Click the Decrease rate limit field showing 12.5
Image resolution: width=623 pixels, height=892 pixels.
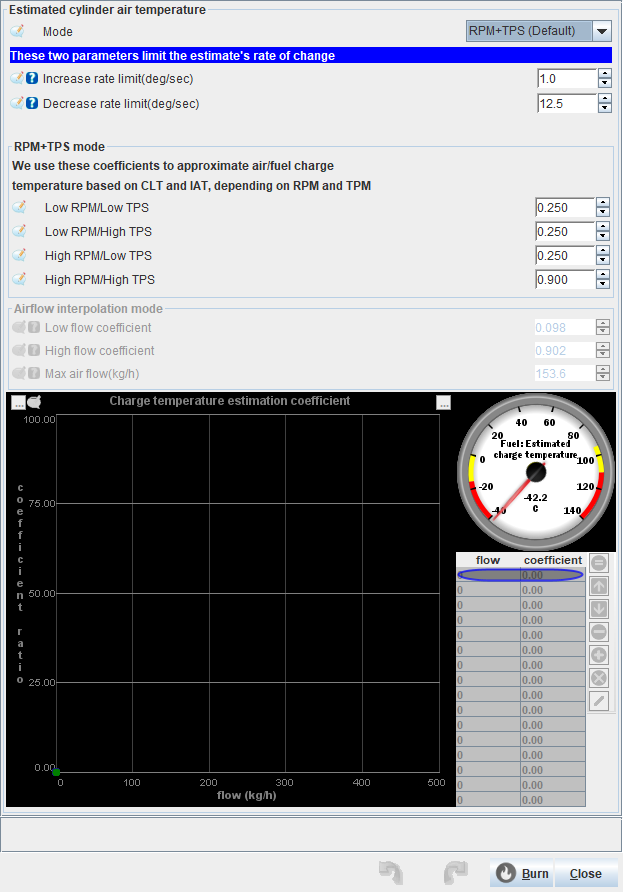tap(567, 104)
